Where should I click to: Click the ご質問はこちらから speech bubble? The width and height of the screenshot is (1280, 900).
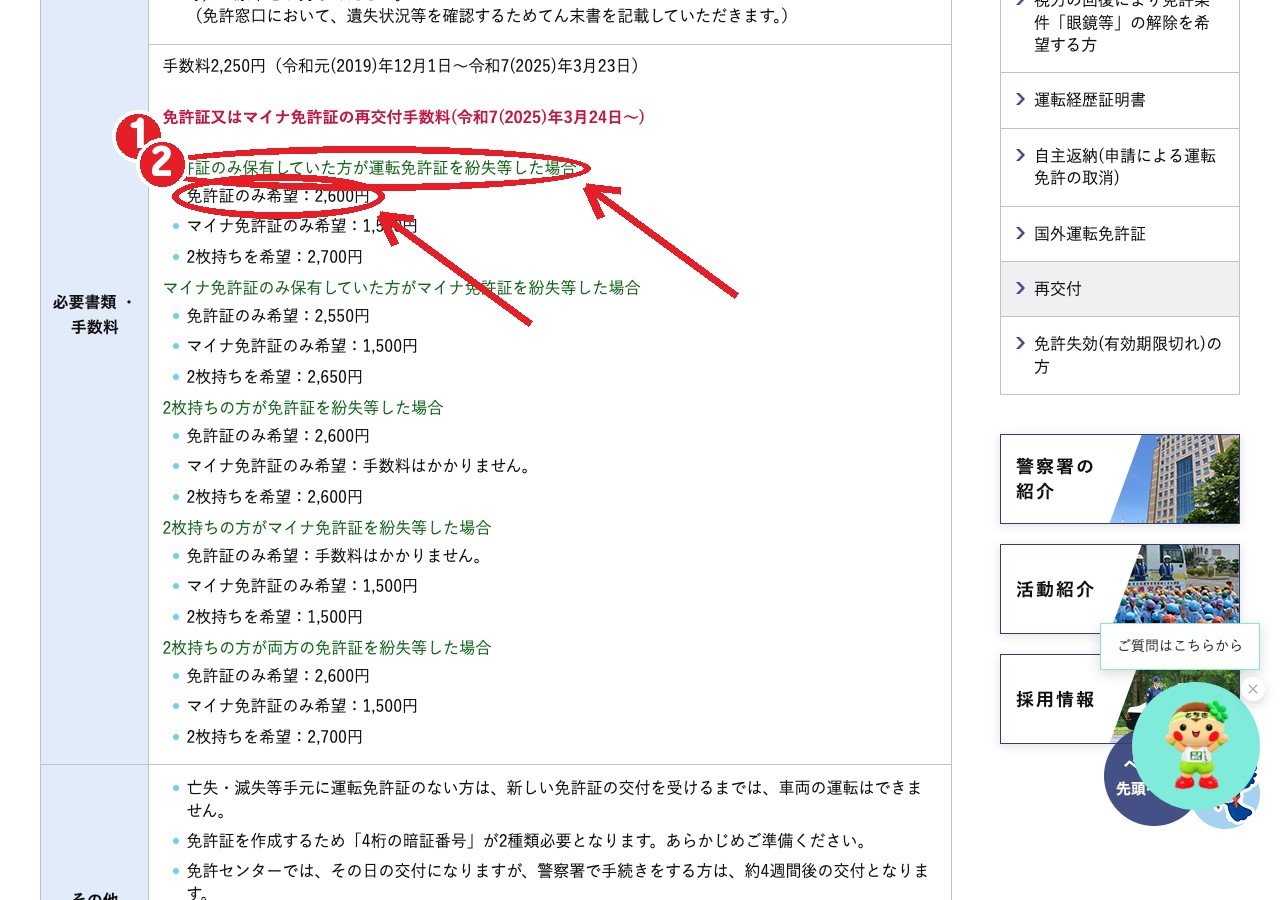pos(1180,646)
